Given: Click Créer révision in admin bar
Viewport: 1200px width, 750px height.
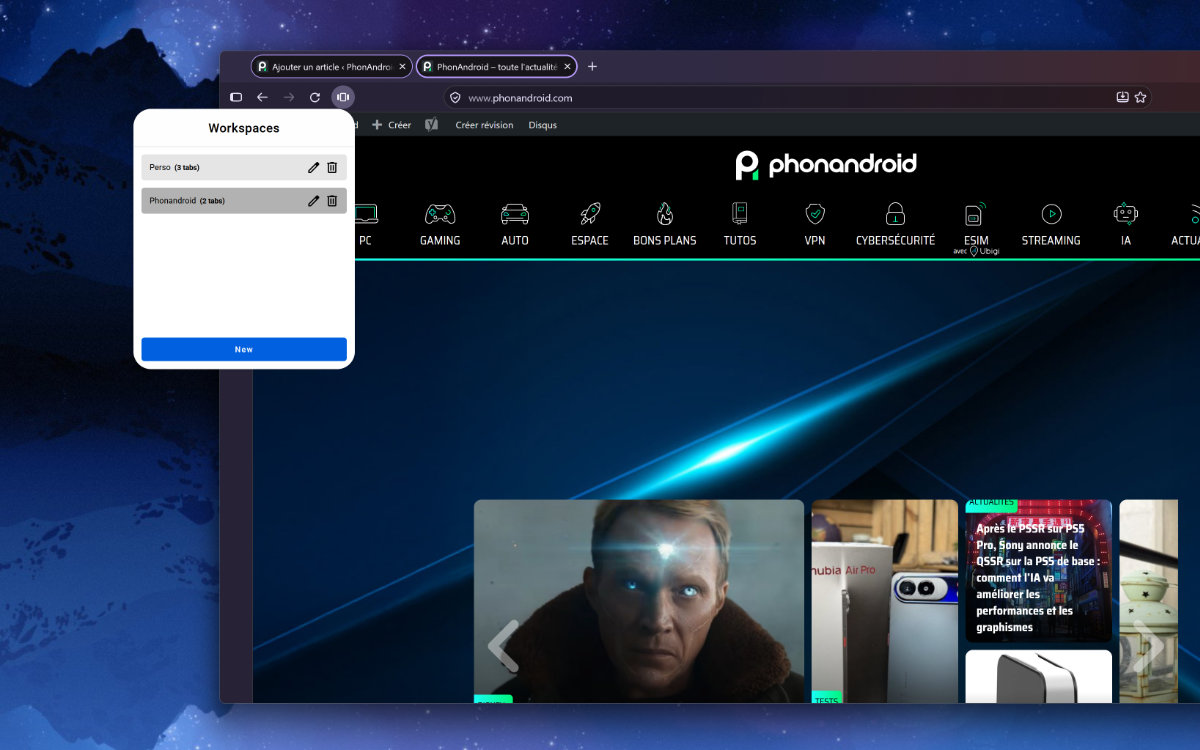Looking at the screenshot, I should [484, 125].
